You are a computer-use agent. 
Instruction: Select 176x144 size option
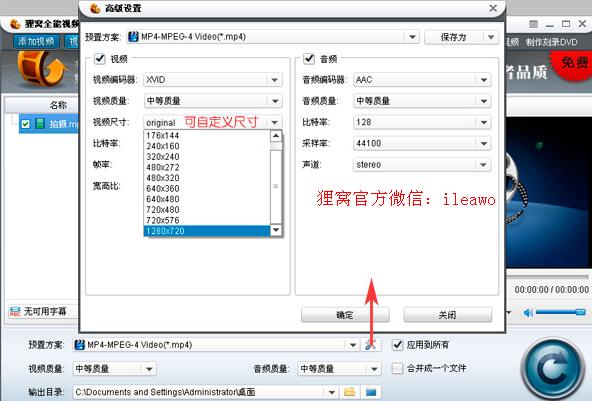coord(207,135)
